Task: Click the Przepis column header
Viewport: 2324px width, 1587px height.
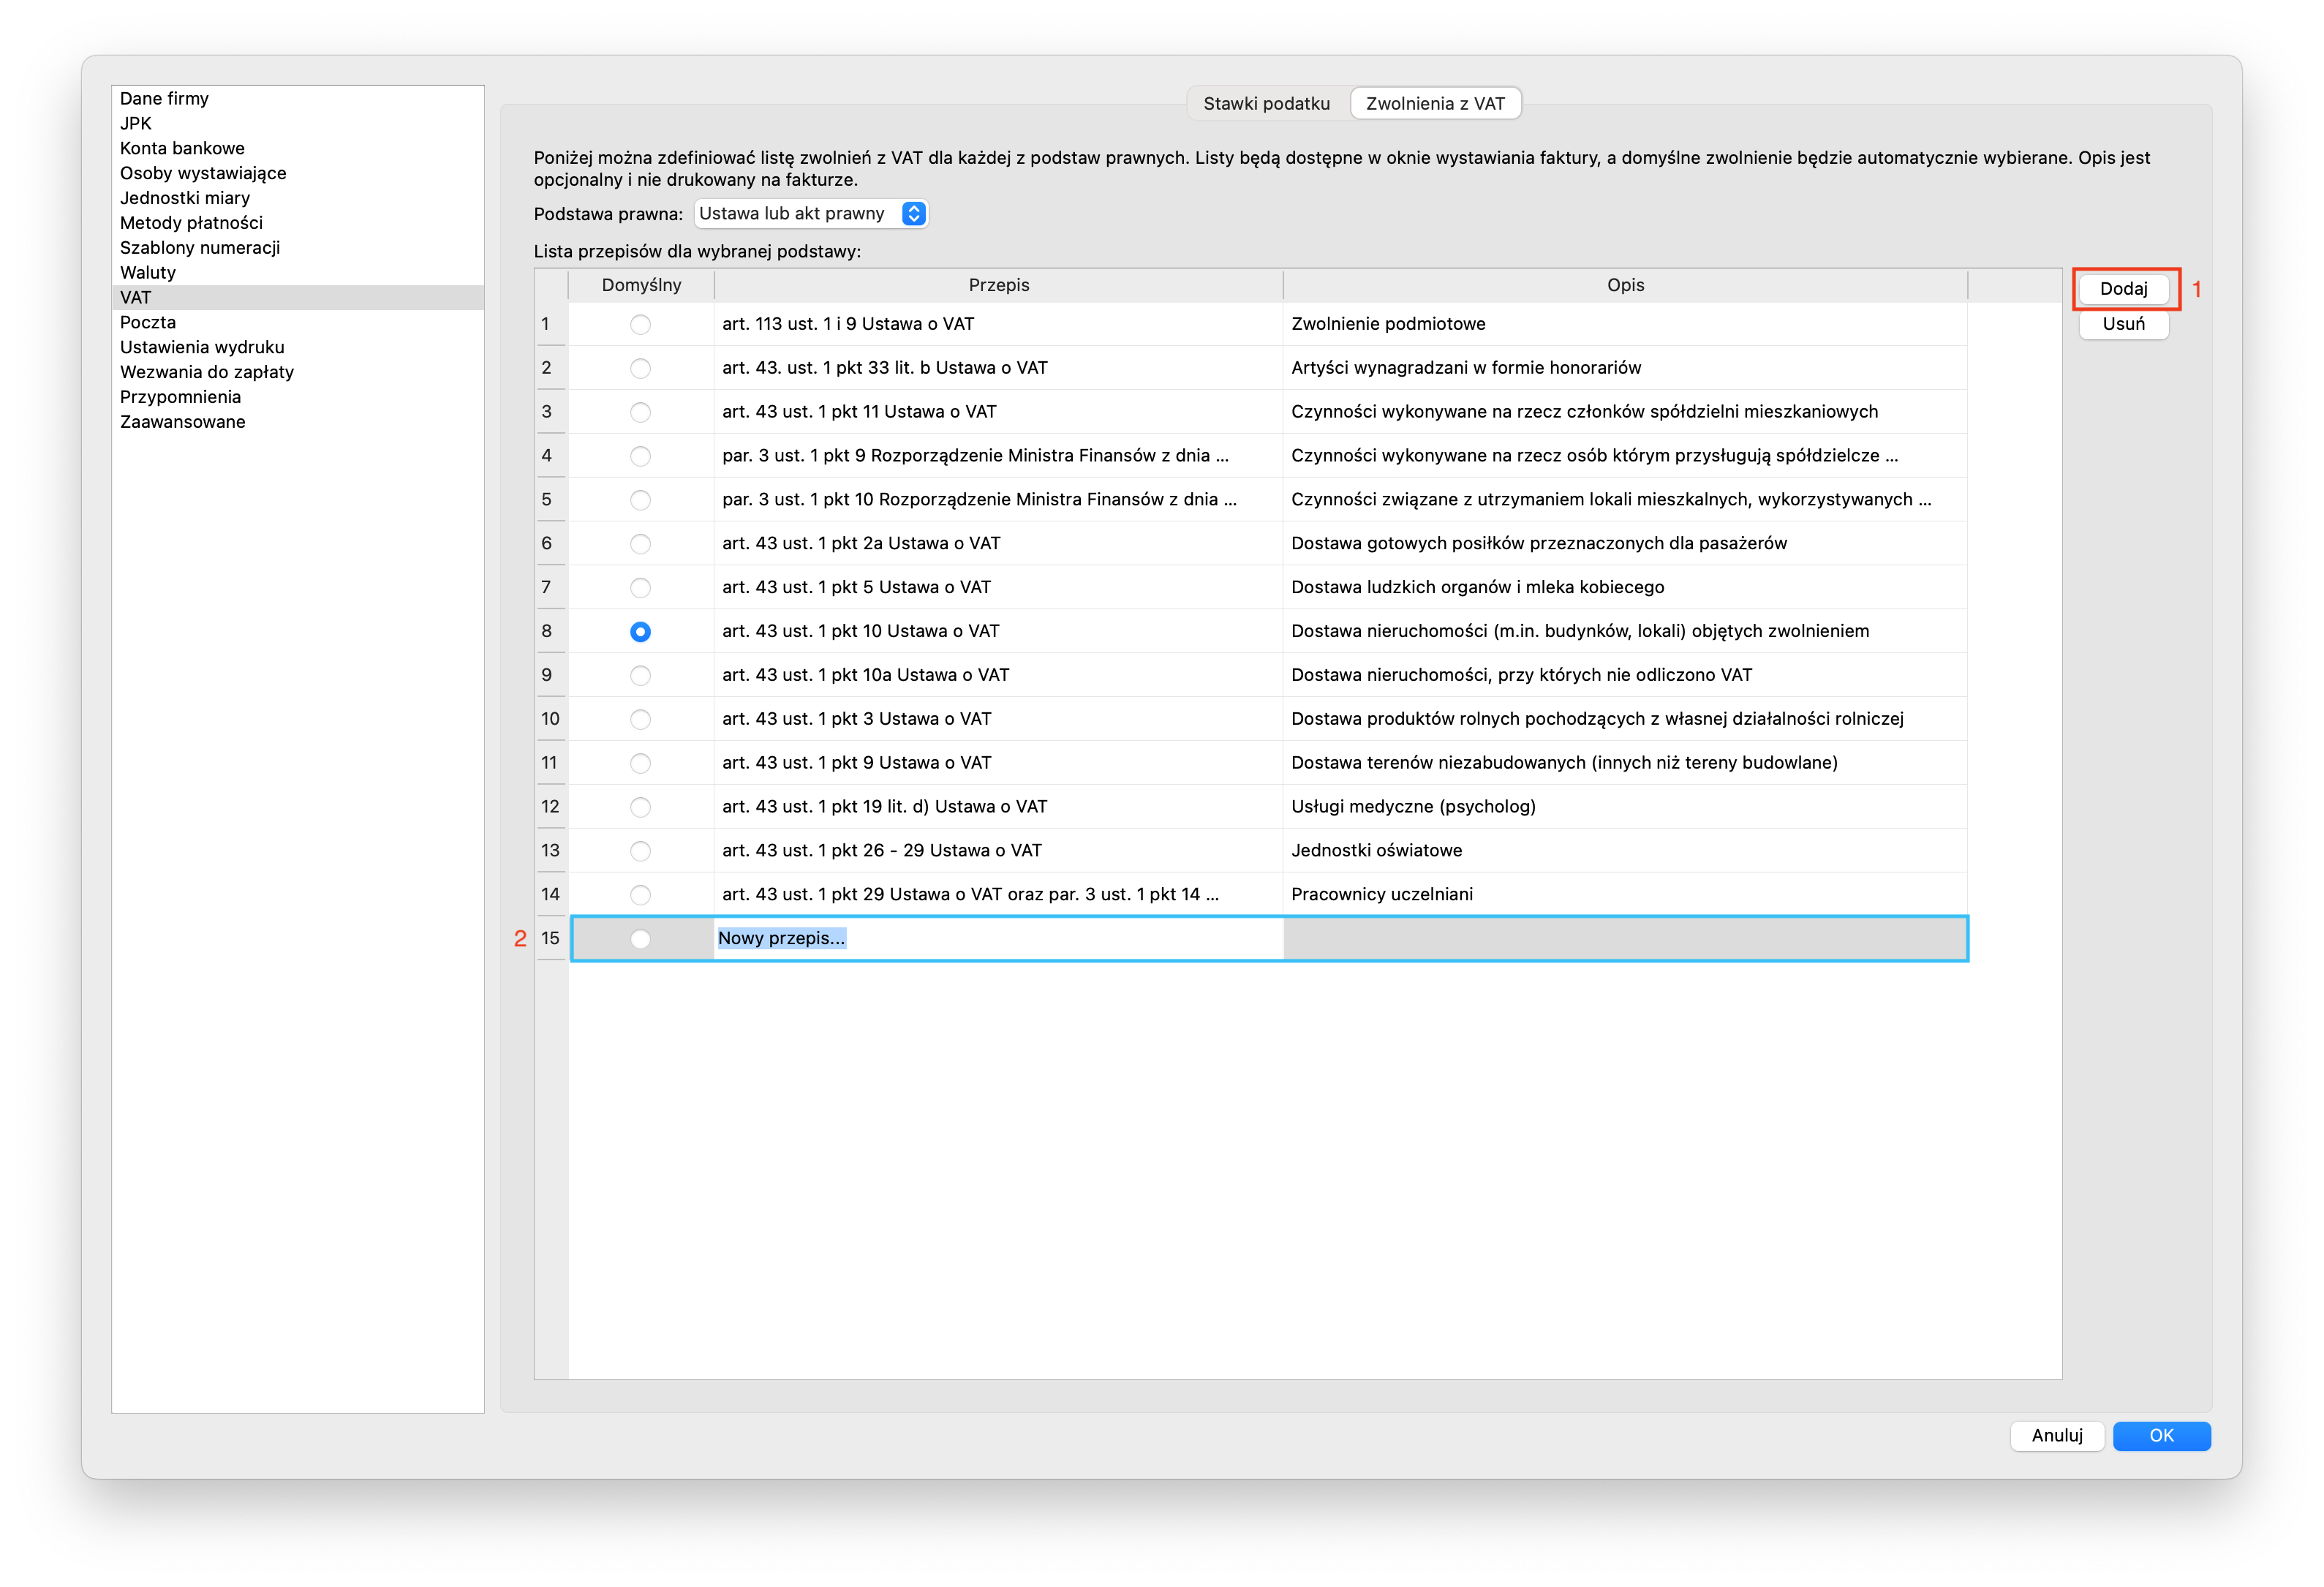Action: (x=998, y=285)
